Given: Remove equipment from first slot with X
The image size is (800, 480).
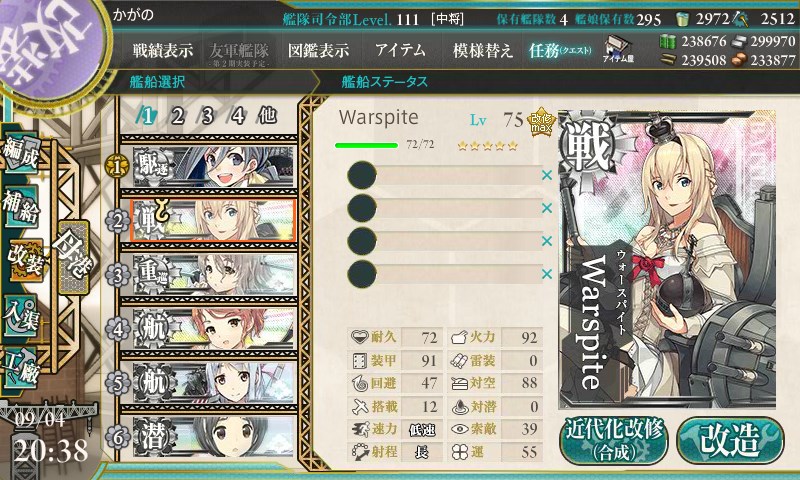Looking at the screenshot, I should point(547,175).
